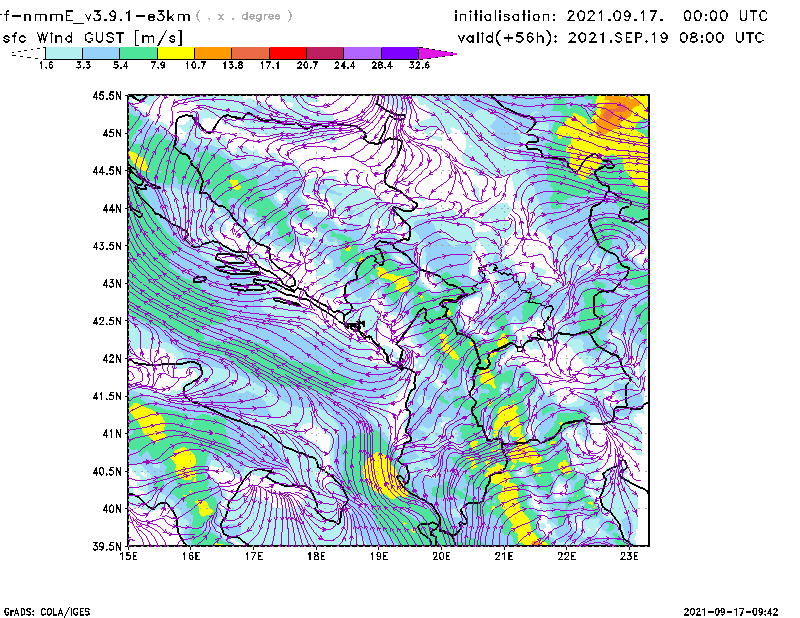Click the magenta arrow end of legend
The width and height of the screenshot is (800, 618).
pyautogui.click(x=437, y=53)
